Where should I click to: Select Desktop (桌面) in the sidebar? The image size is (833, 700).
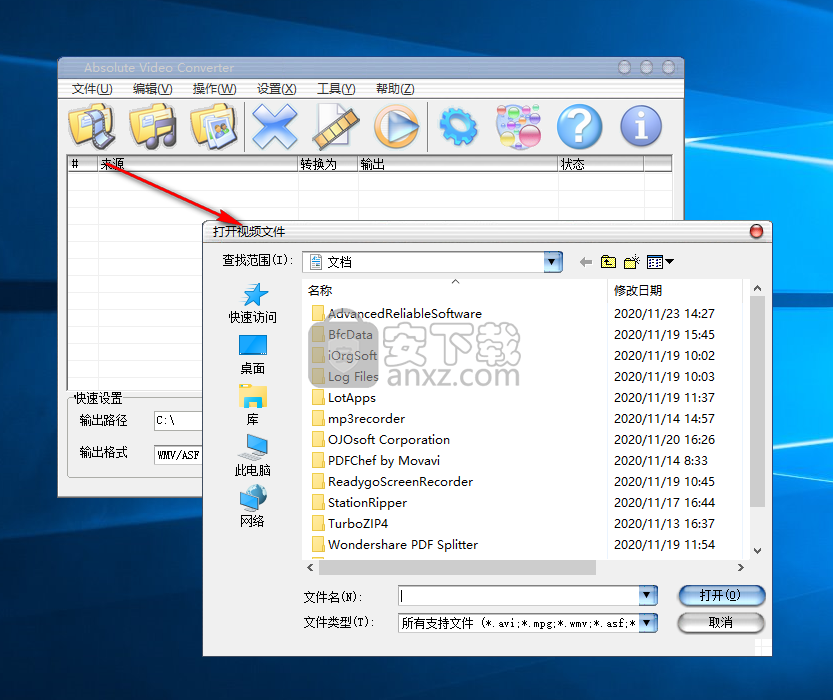click(252, 355)
